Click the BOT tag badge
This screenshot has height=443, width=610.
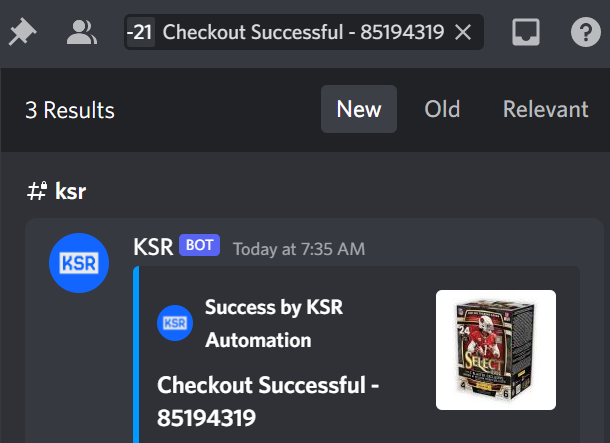(x=200, y=245)
